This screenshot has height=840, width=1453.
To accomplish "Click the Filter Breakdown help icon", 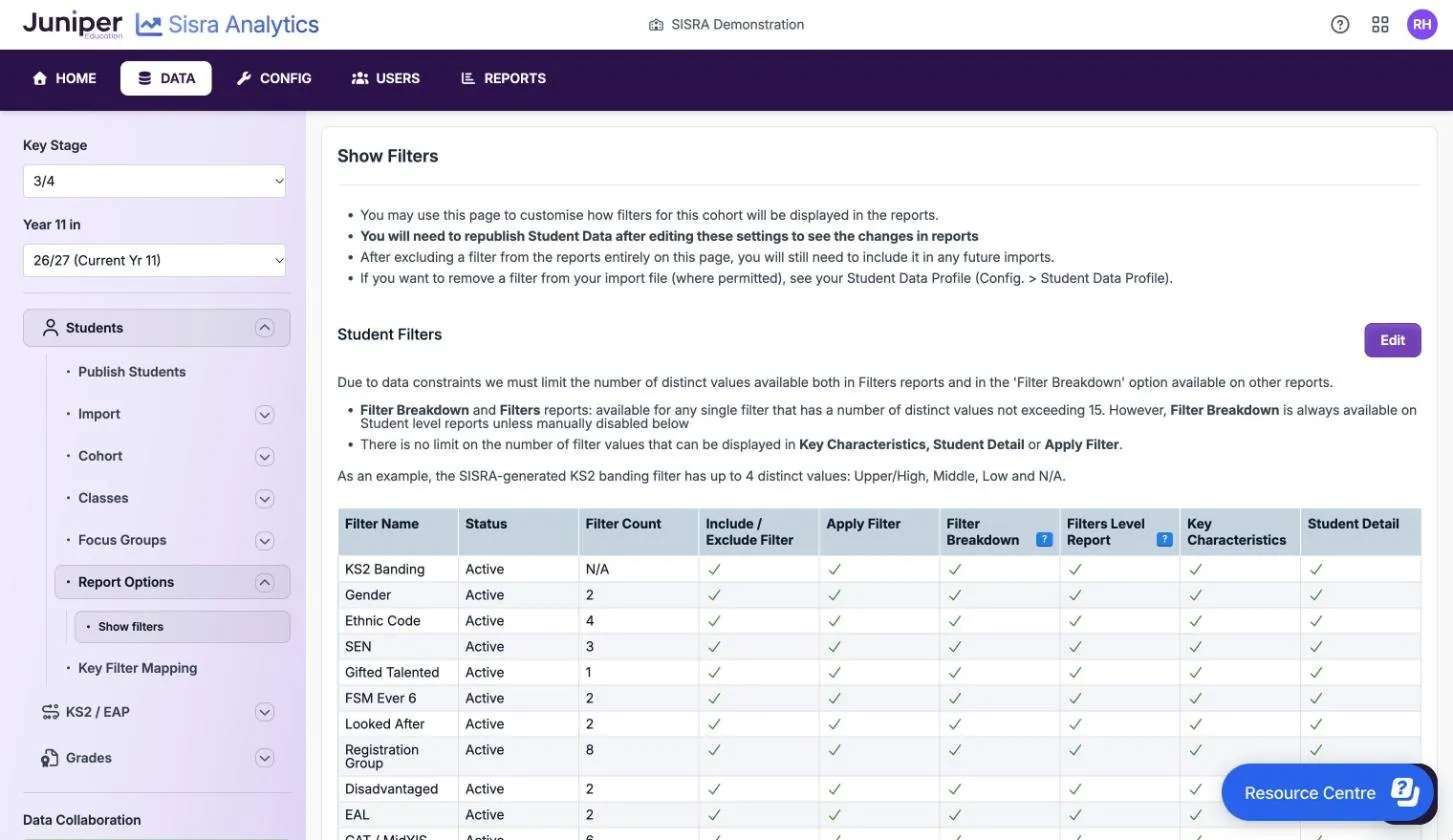I will (1044, 540).
